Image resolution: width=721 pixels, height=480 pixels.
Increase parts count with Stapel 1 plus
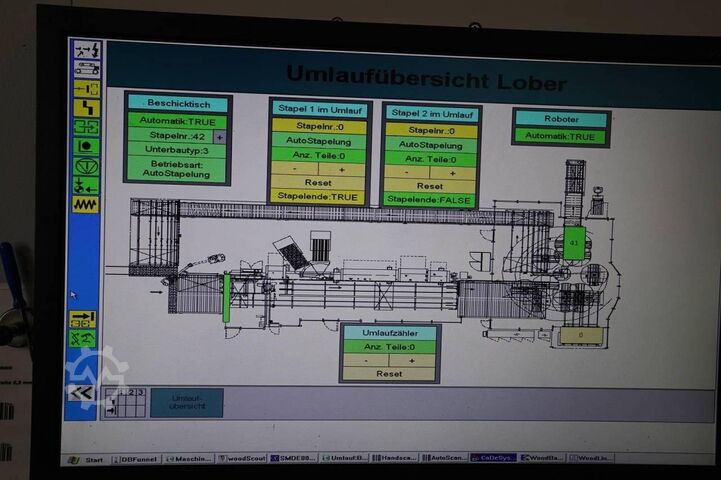tap(342, 170)
